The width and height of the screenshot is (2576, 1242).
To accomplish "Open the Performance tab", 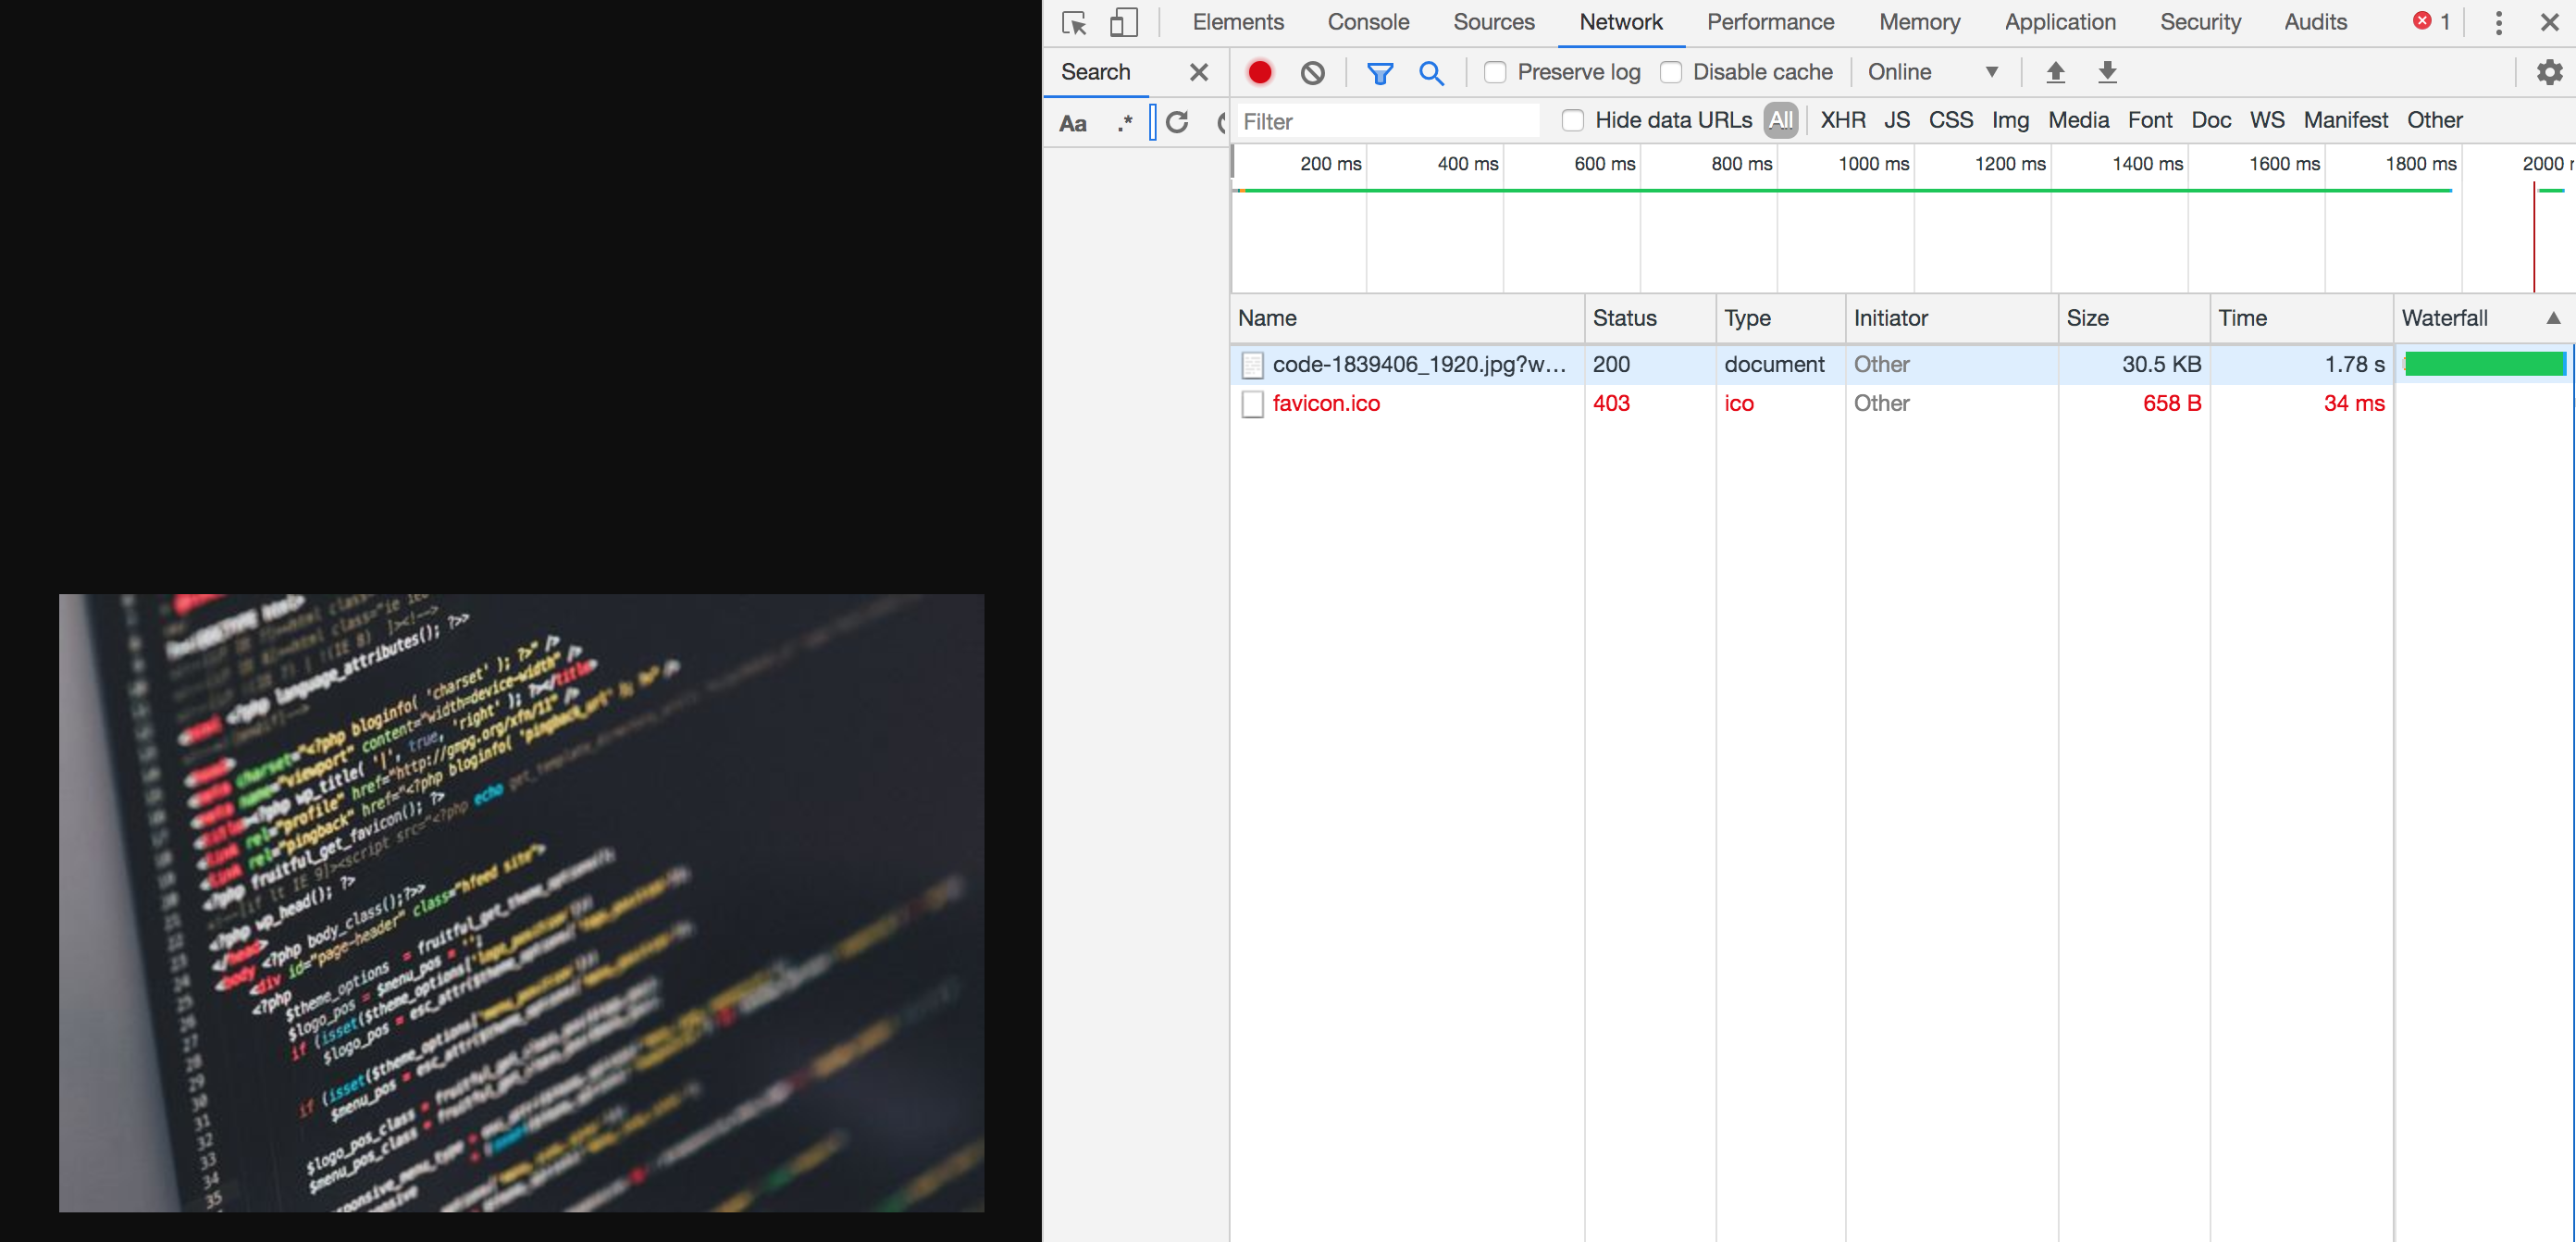I will tap(1770, 22).
